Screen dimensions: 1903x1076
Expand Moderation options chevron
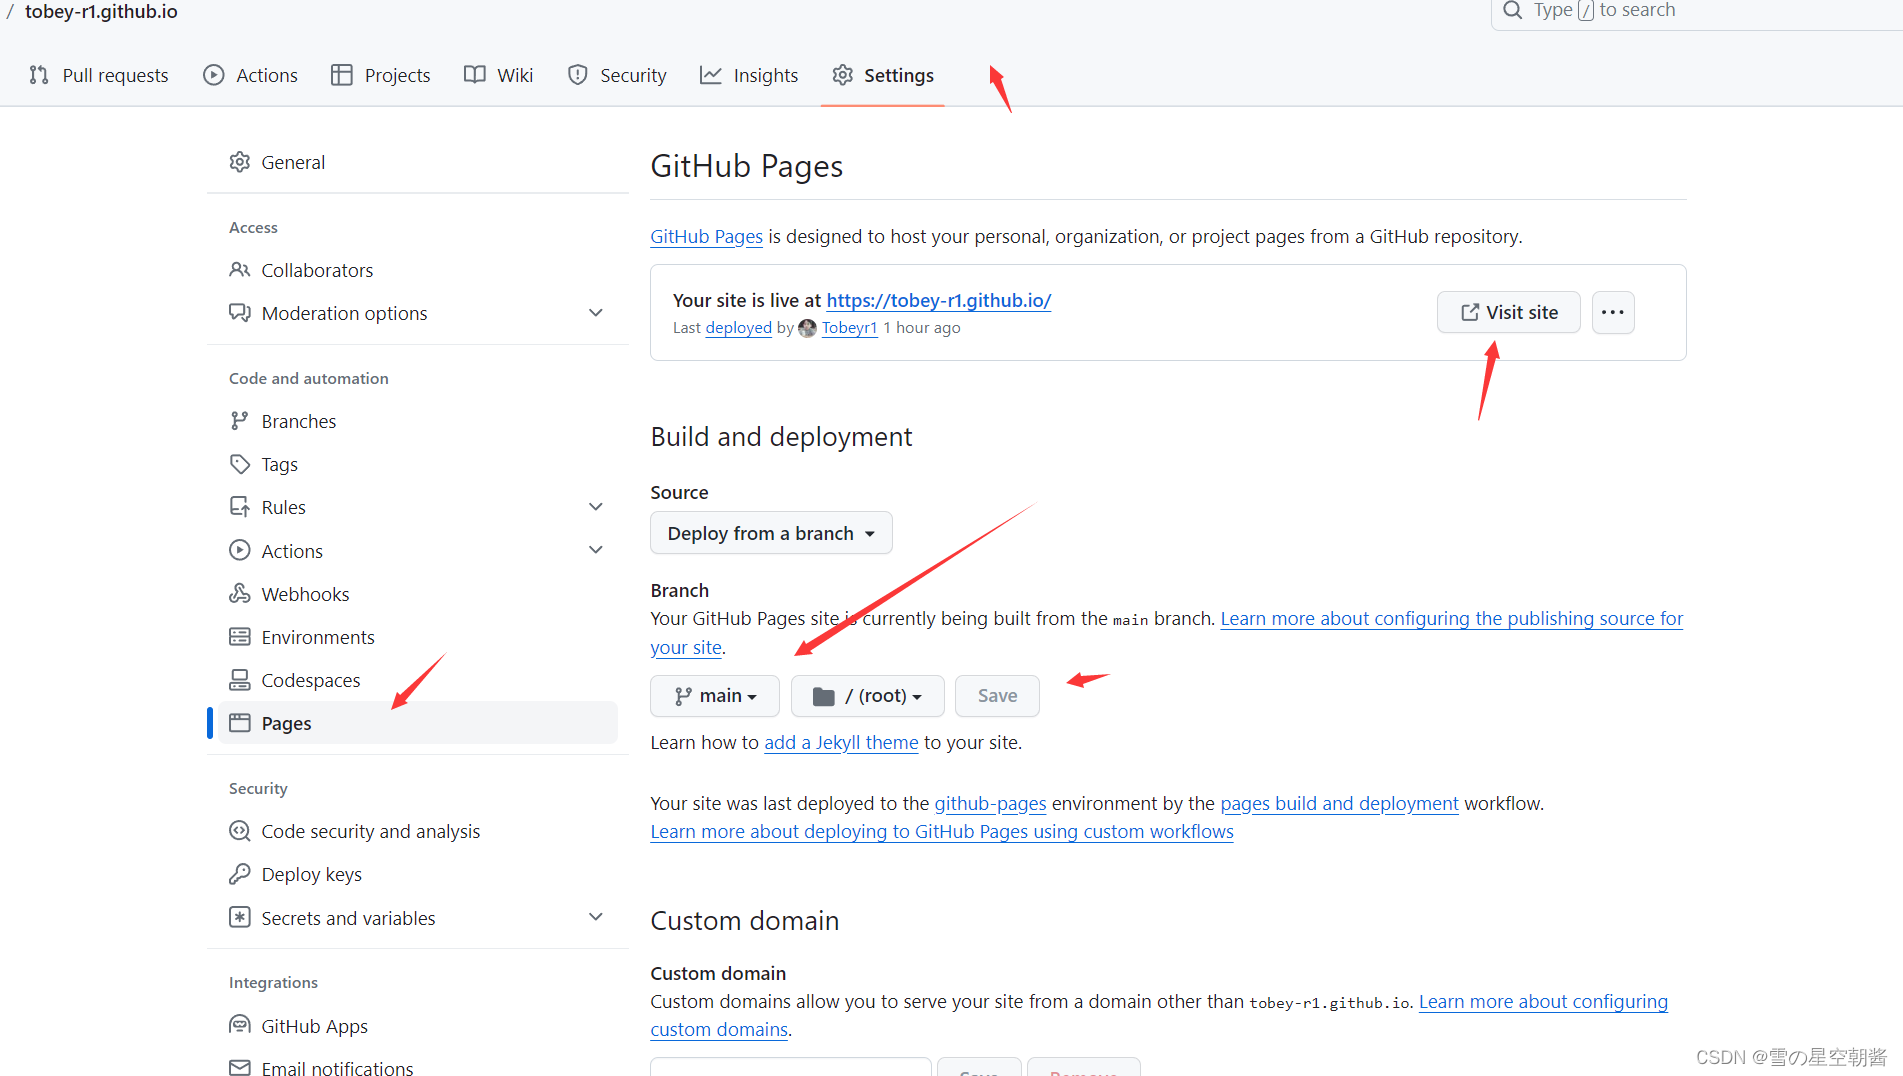point(596,313)
